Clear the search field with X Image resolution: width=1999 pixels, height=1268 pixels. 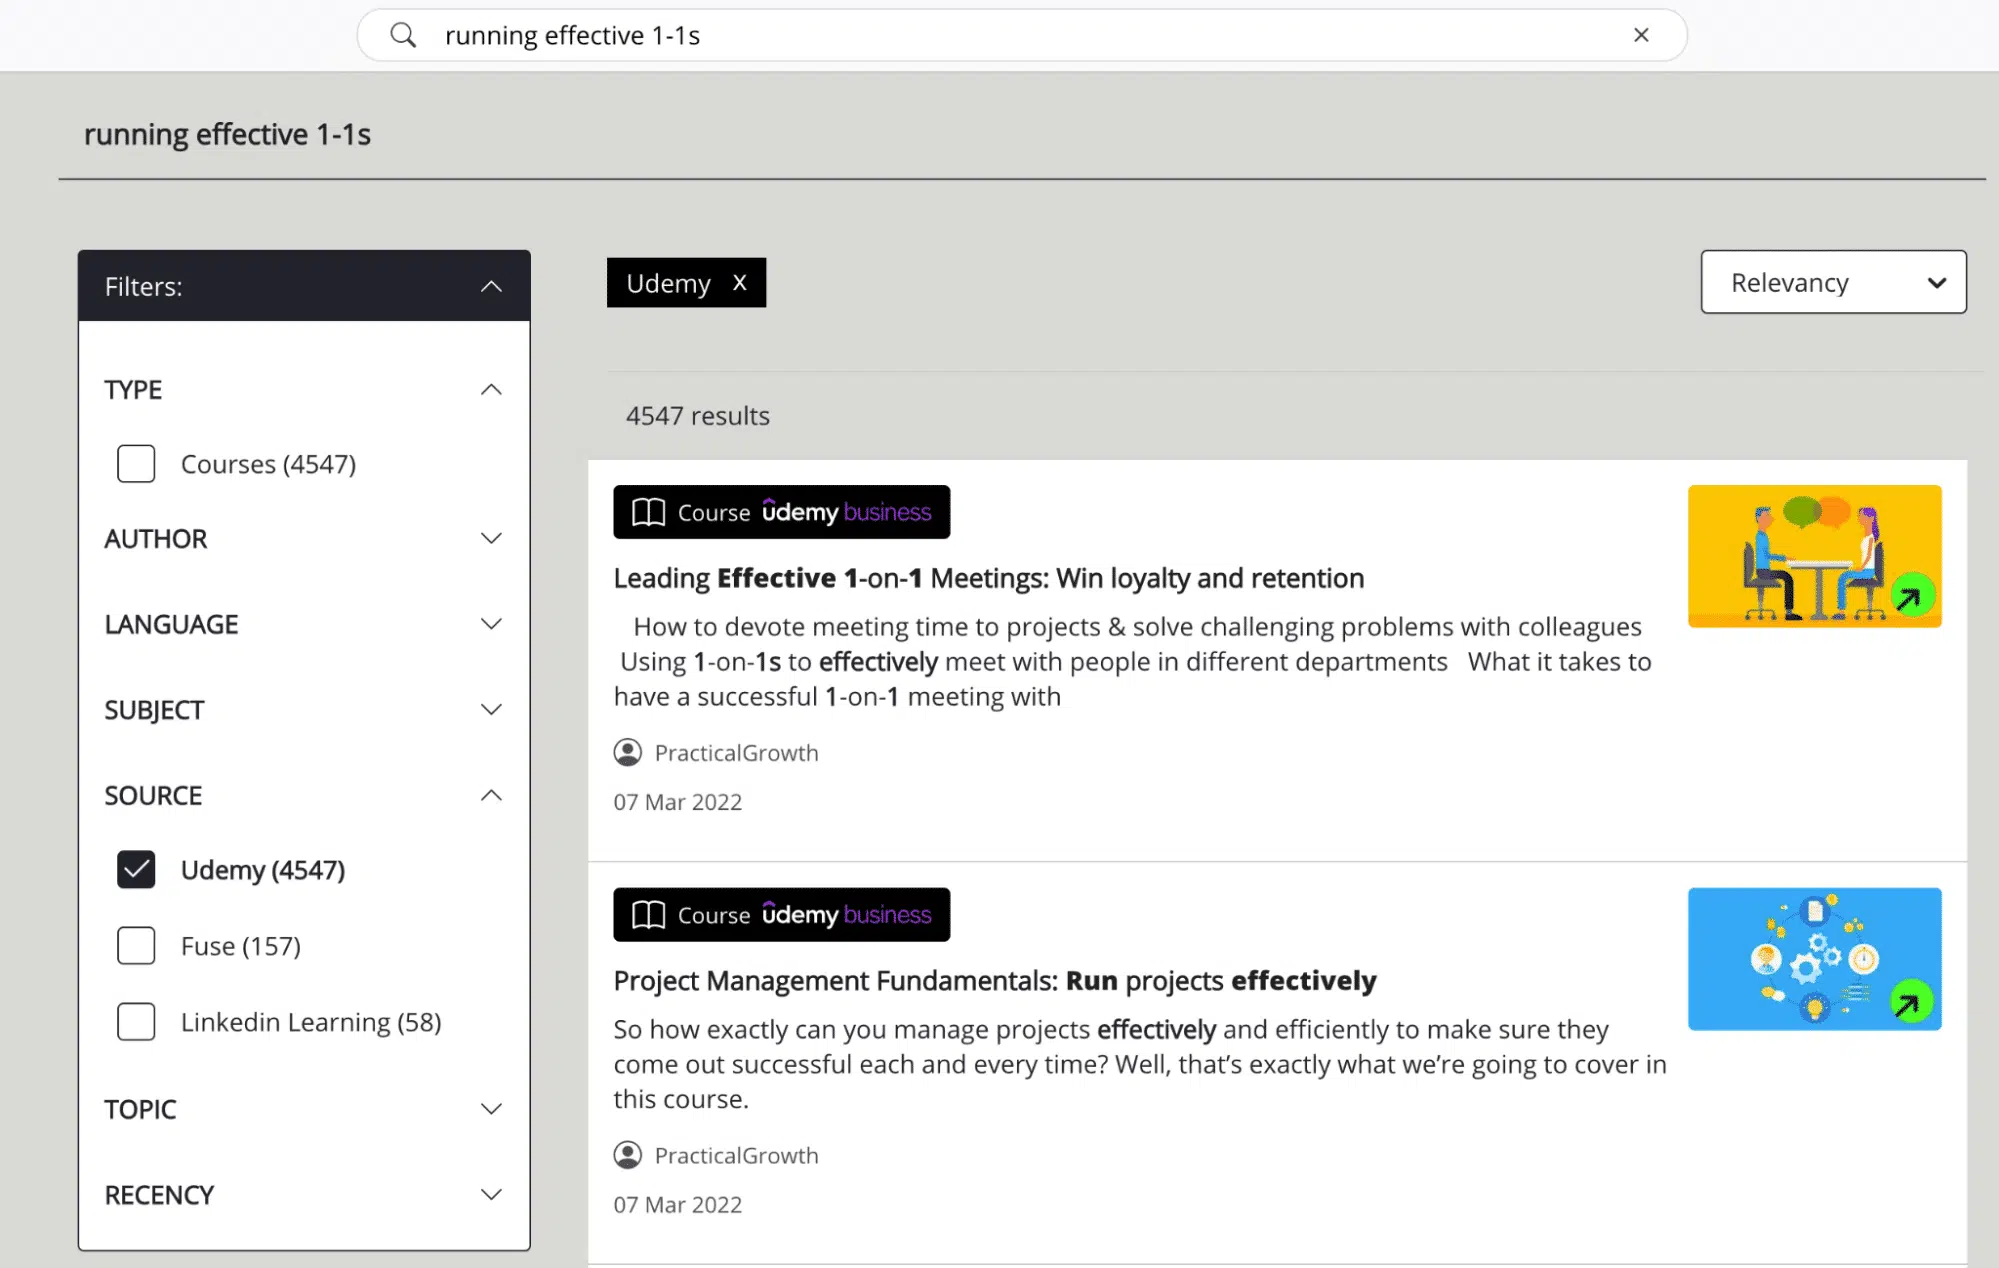pyautogui.click(x=1641, y=35)
